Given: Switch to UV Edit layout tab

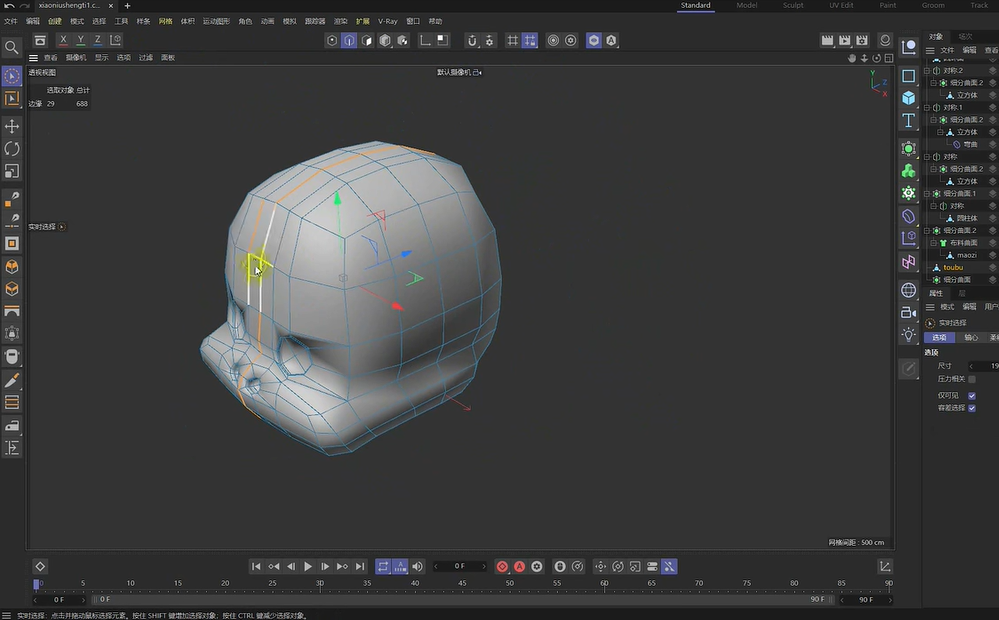Looking at the screenshot, I should coord(841,5).
